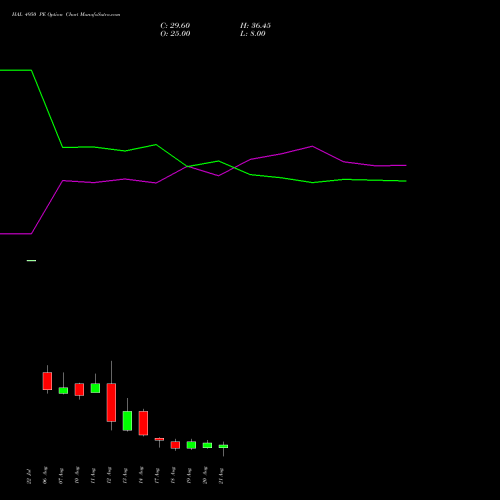500x500 pixels.
Task: Click the green candlestick for 13 Aug
Action: pyautogui.click(x=127, y=421)
